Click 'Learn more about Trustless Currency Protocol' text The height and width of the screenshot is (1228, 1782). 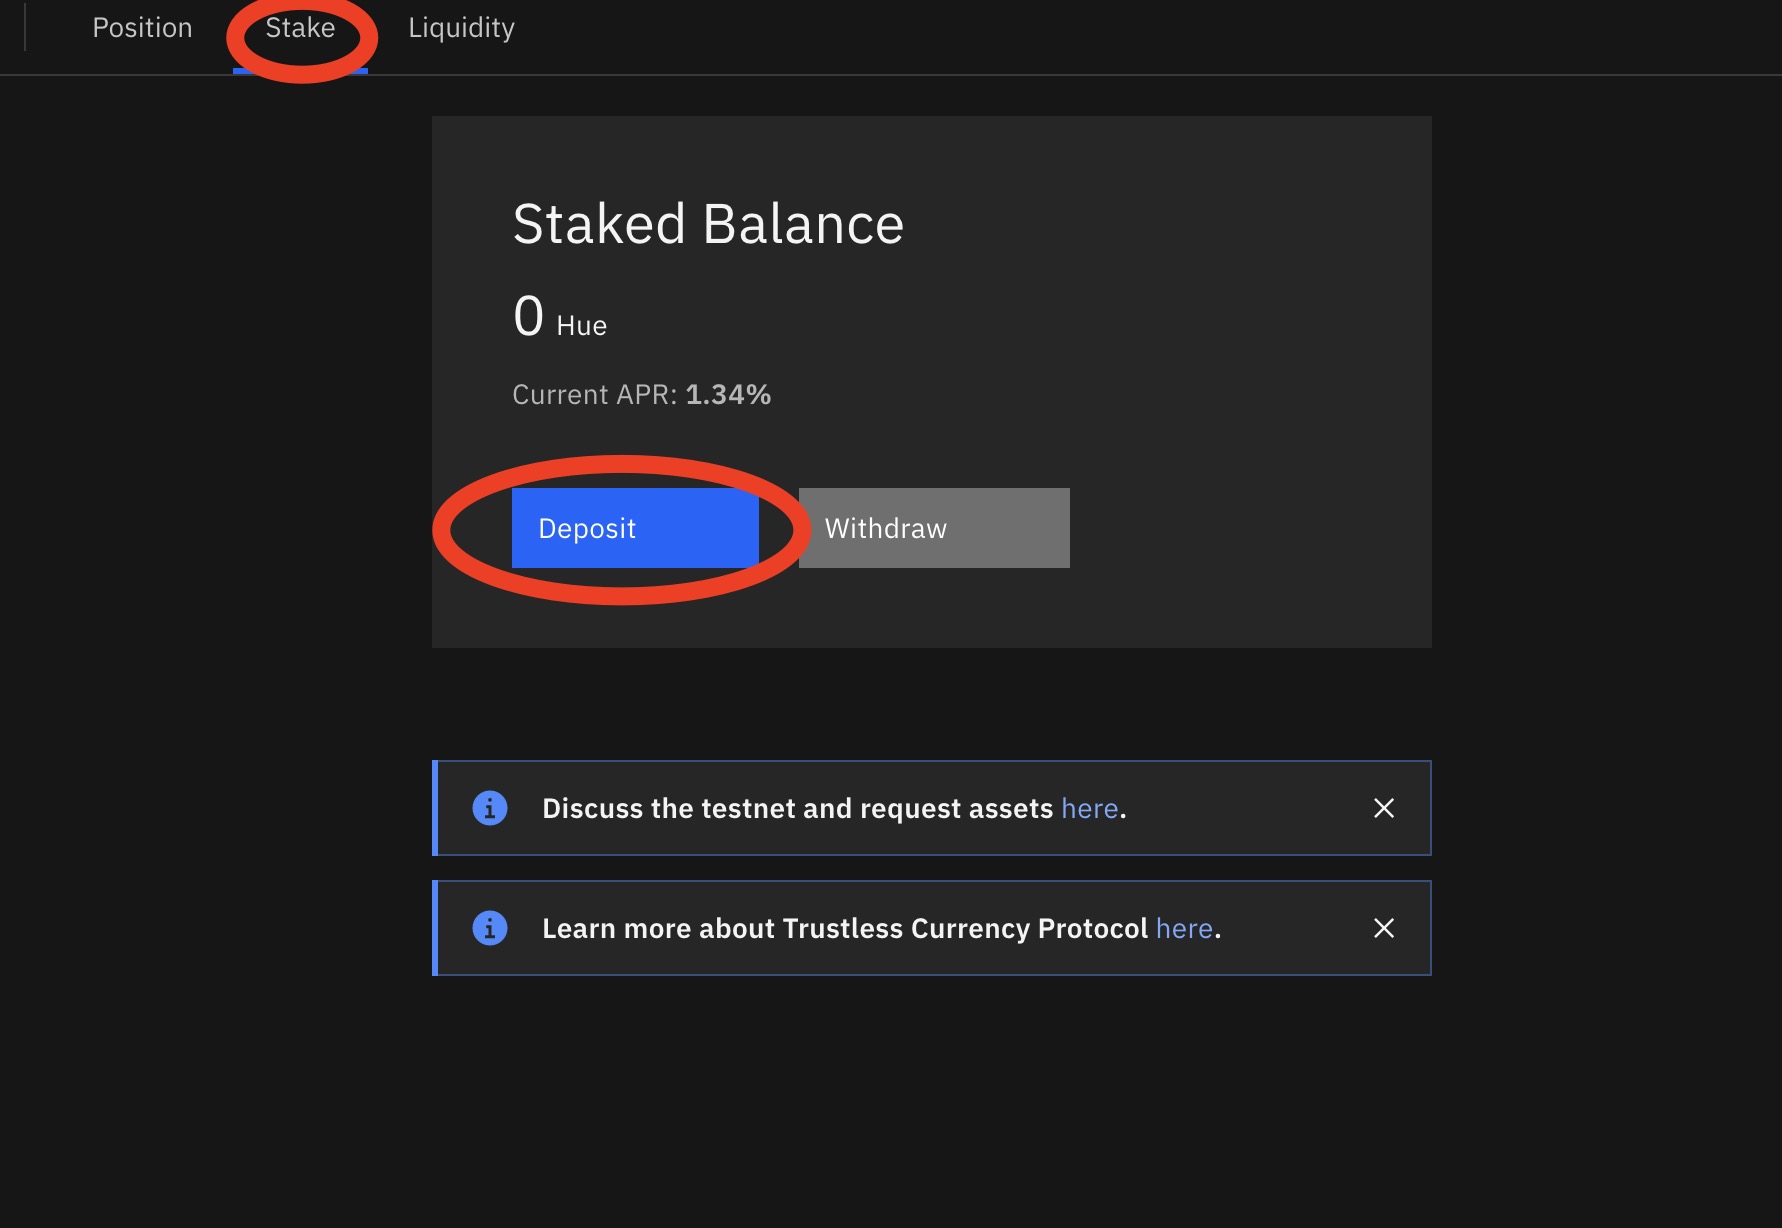pos(844,928)
